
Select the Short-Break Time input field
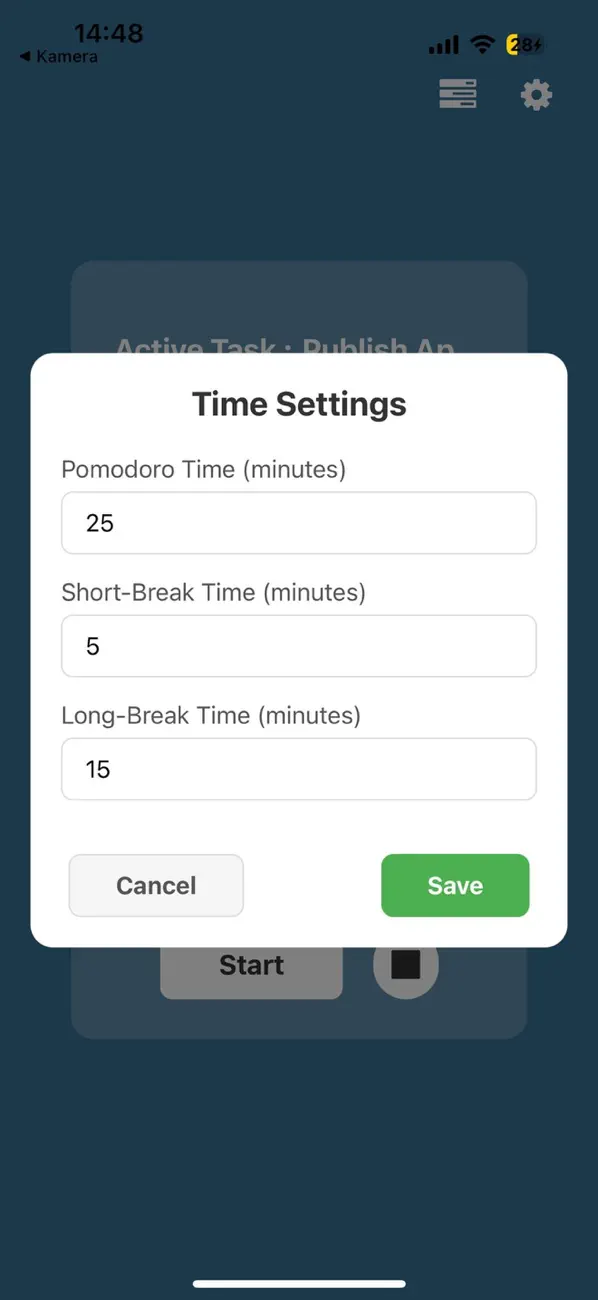299,646
